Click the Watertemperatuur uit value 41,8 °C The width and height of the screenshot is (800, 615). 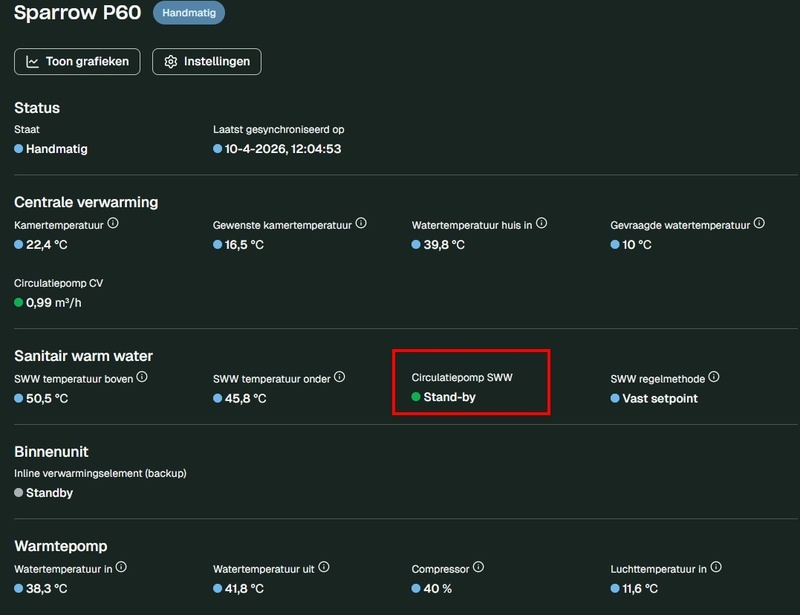[244, 589]
